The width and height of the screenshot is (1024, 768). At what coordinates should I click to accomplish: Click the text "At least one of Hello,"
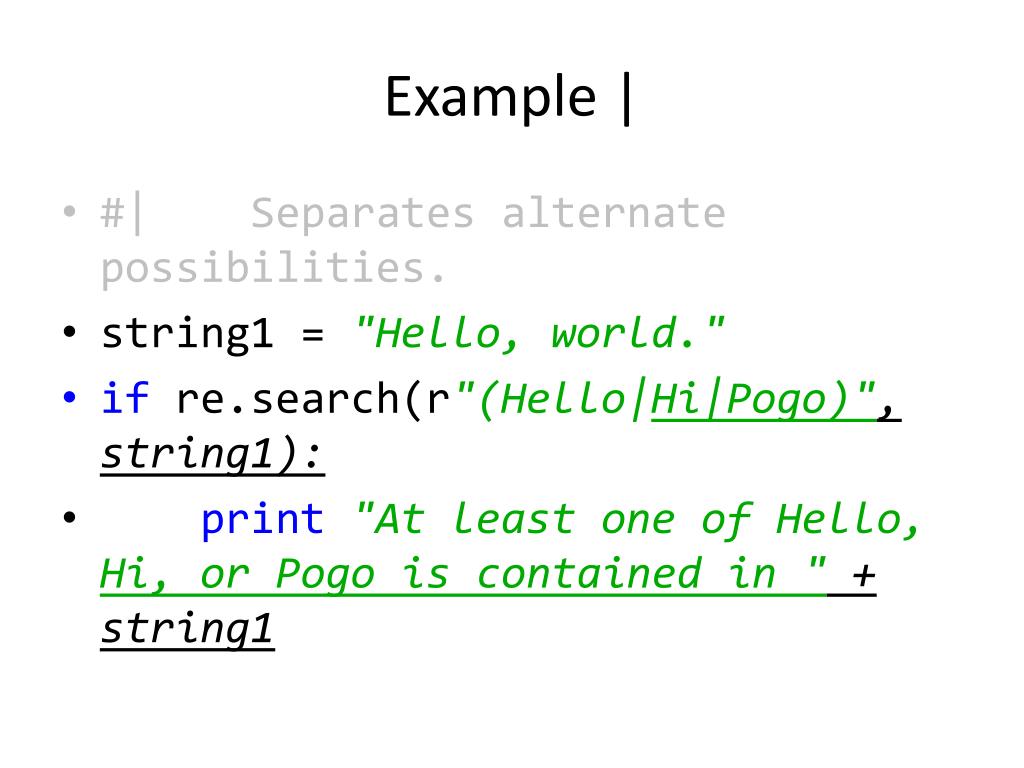pos(639,520)
